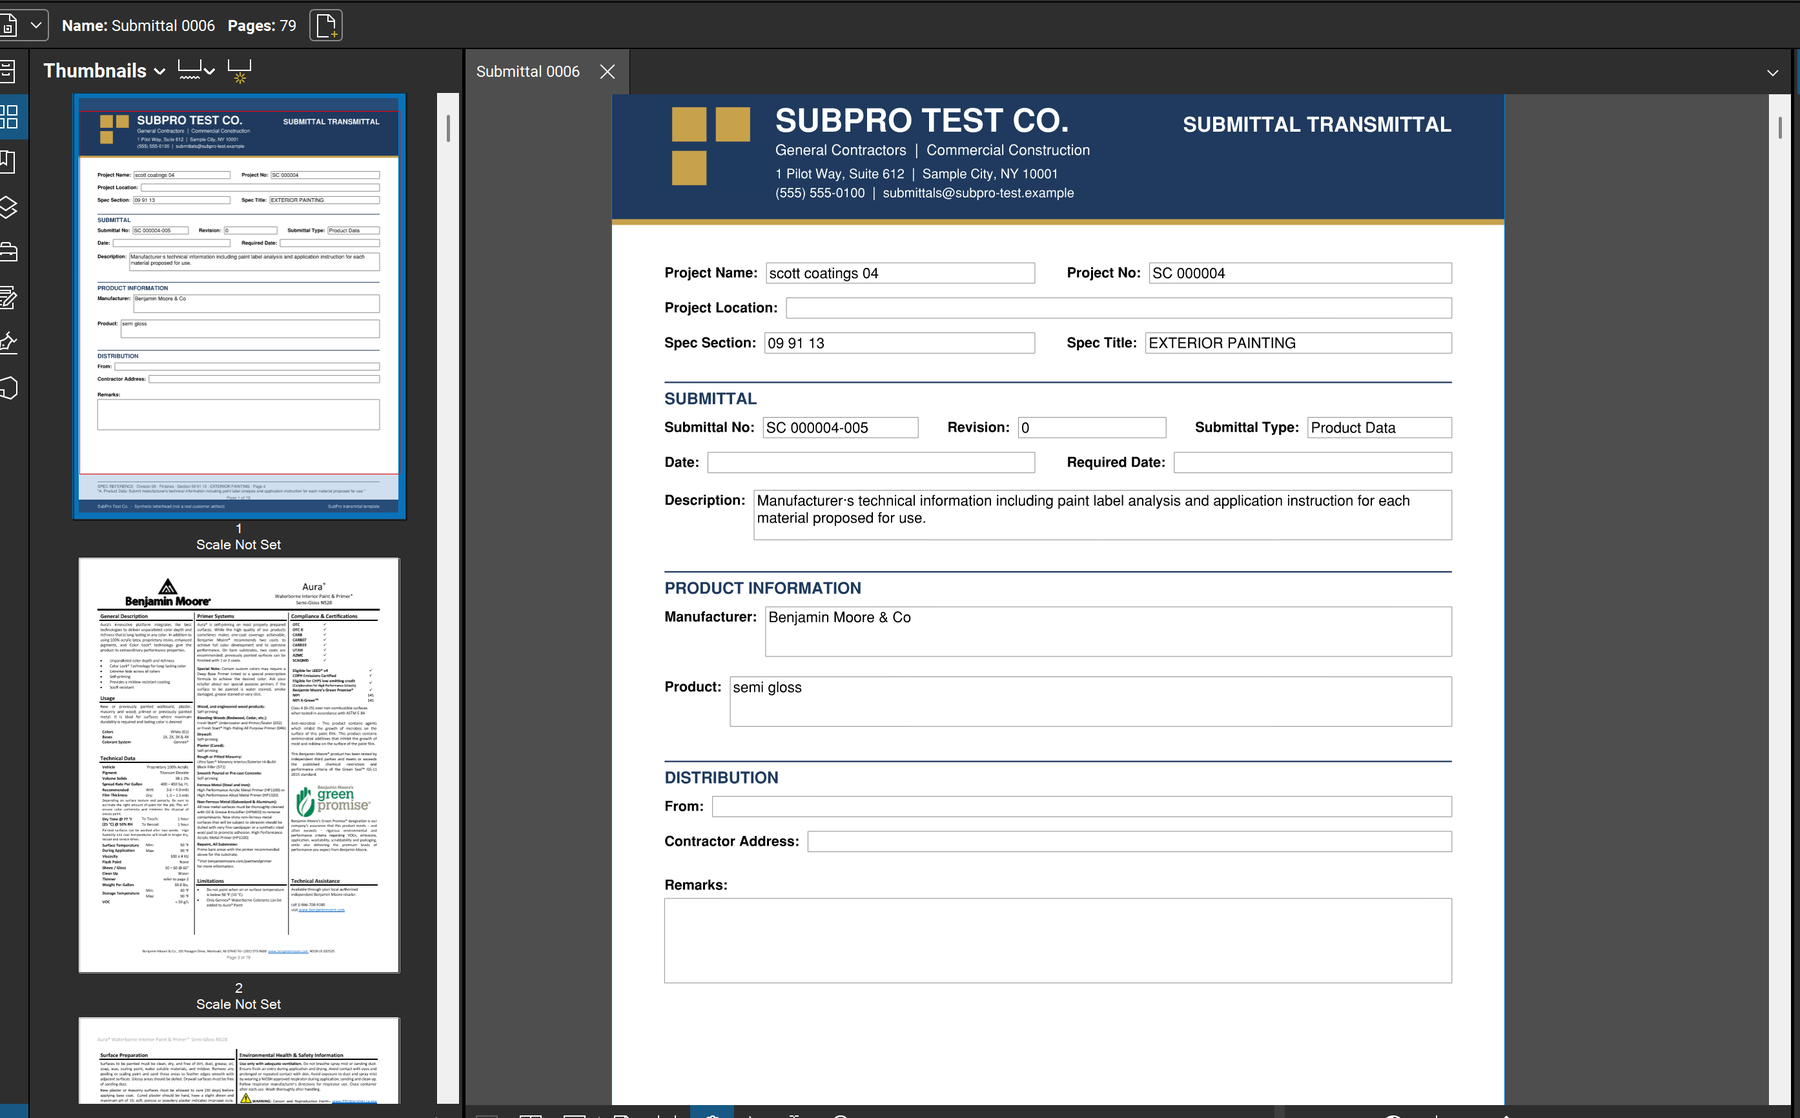Open the Signatures panel pen icon

(x=8, y=342)
